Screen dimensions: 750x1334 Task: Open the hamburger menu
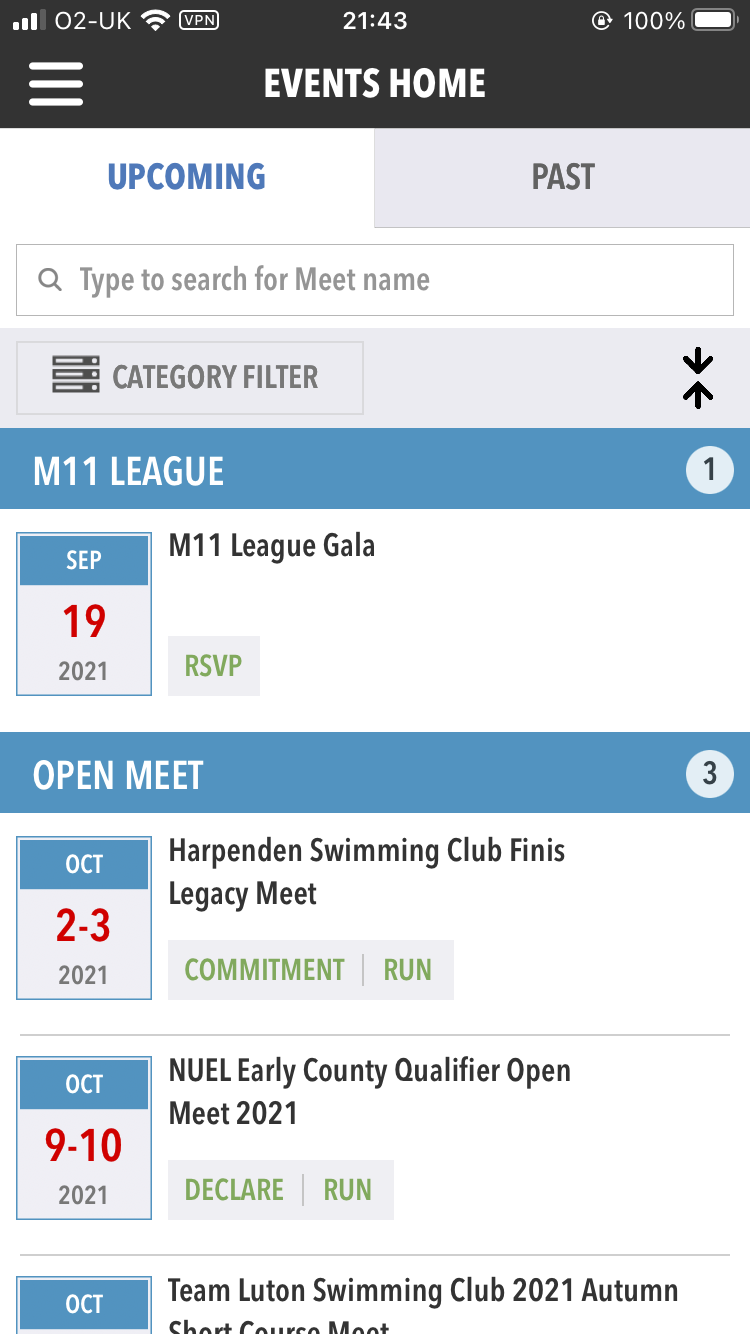tap(56, 84)
